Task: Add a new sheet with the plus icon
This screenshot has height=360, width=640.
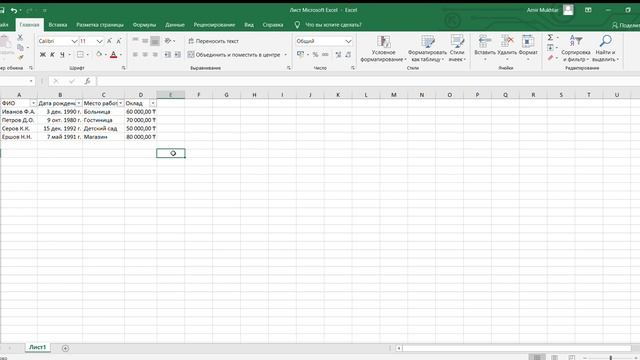Action: (65, 348)
